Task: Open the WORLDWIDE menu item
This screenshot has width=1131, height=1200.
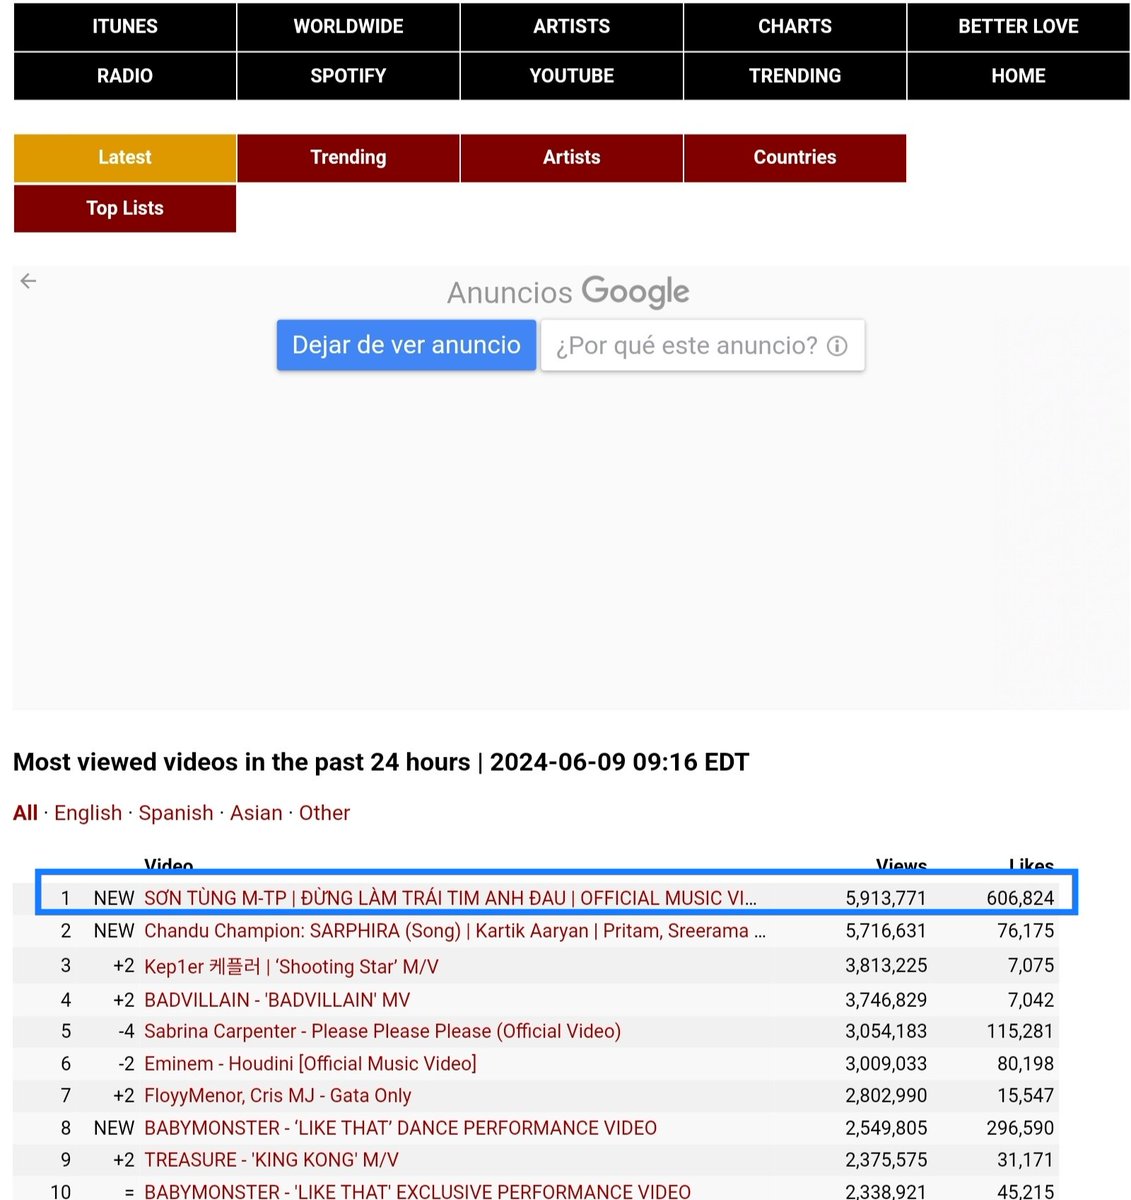Action: (348, 27)
